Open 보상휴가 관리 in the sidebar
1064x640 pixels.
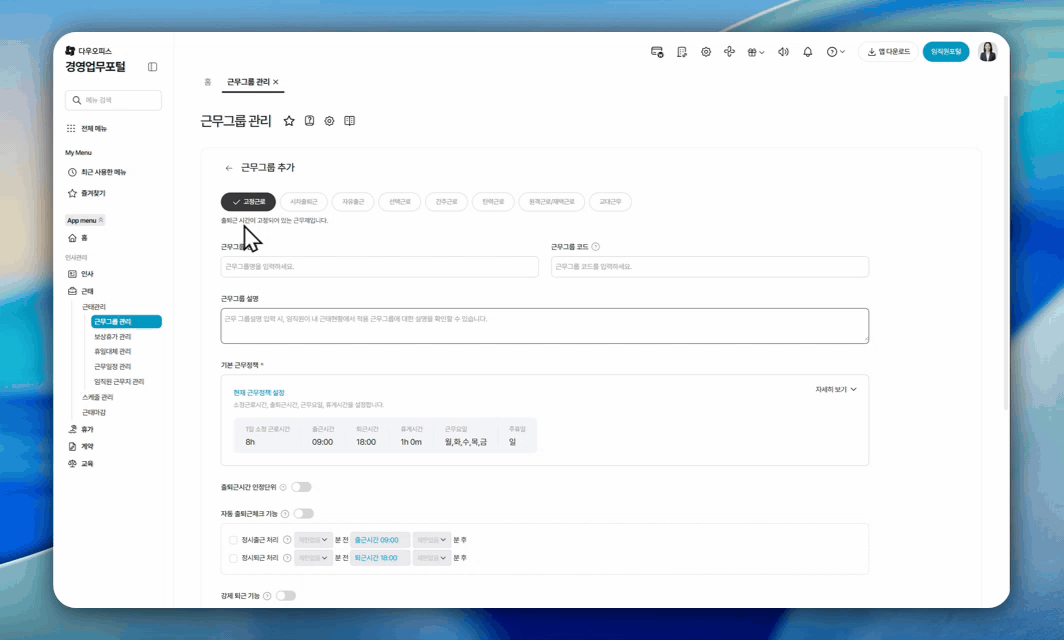pos(113,337)
